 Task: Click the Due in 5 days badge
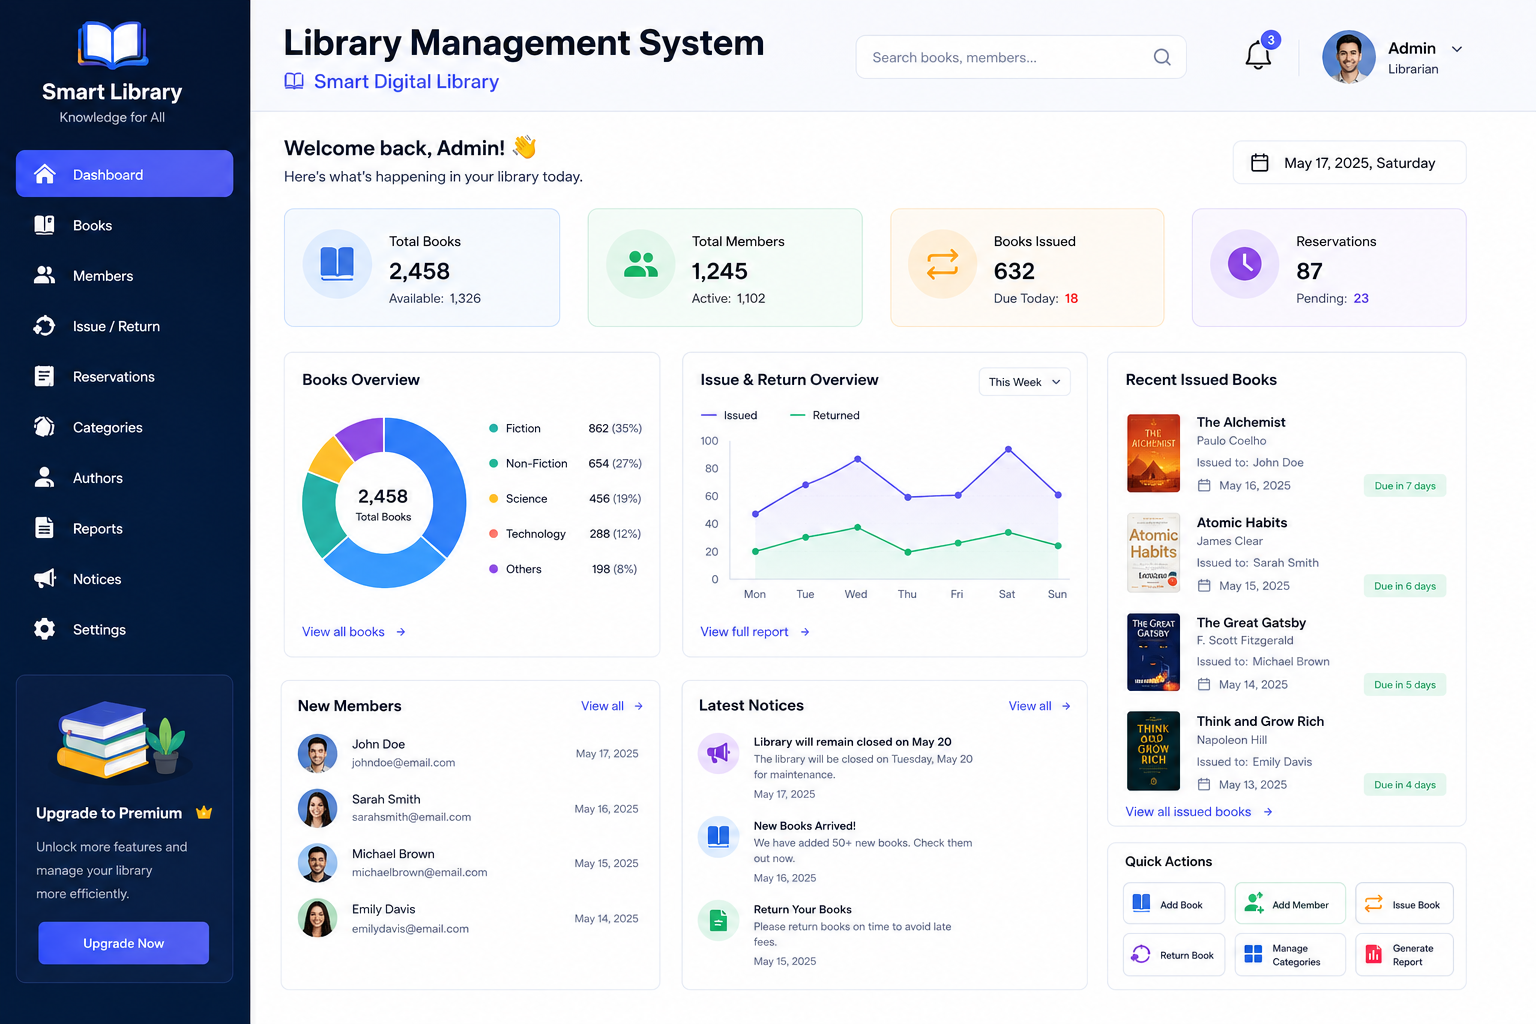1404,685
